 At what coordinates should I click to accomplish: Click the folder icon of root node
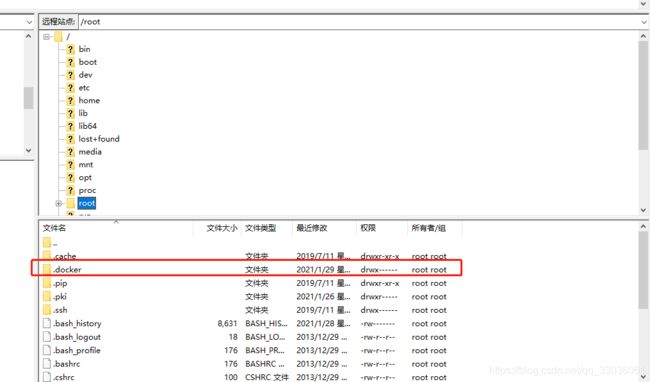[x=70, y=203]
